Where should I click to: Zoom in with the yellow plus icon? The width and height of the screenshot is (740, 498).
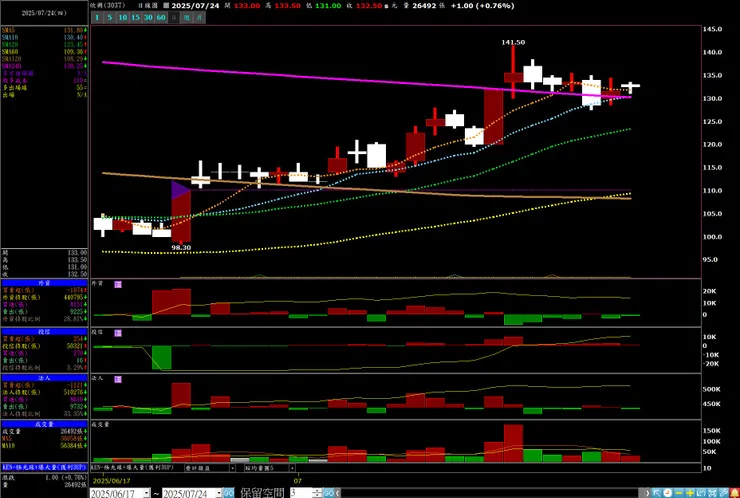pos(690,493)
